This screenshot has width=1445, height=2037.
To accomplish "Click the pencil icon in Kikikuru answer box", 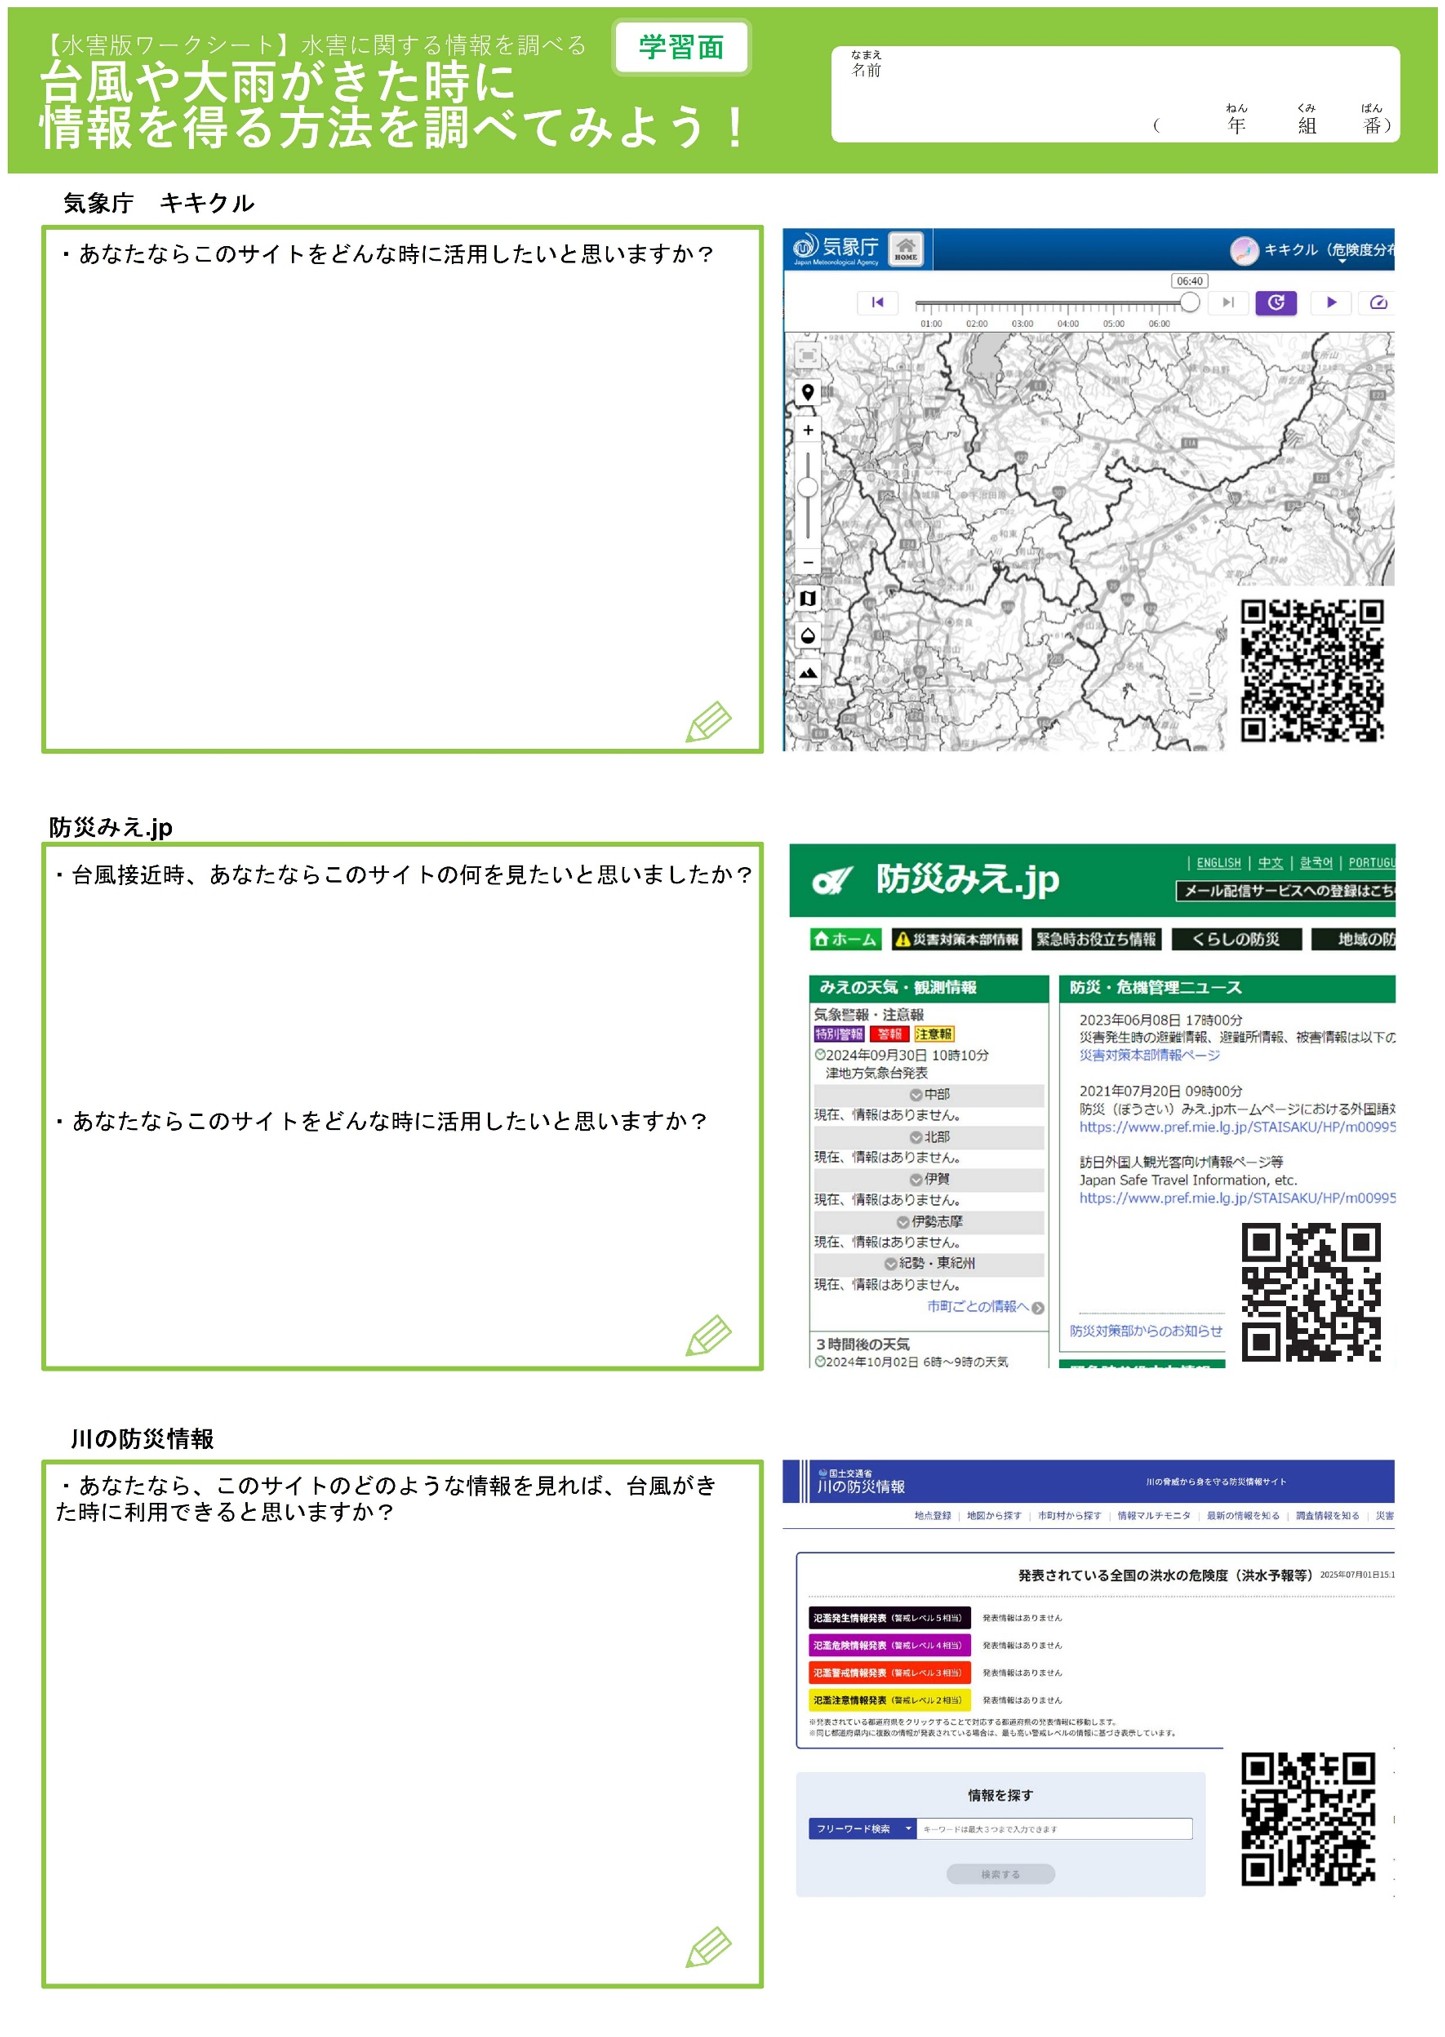I will [709, 721].
